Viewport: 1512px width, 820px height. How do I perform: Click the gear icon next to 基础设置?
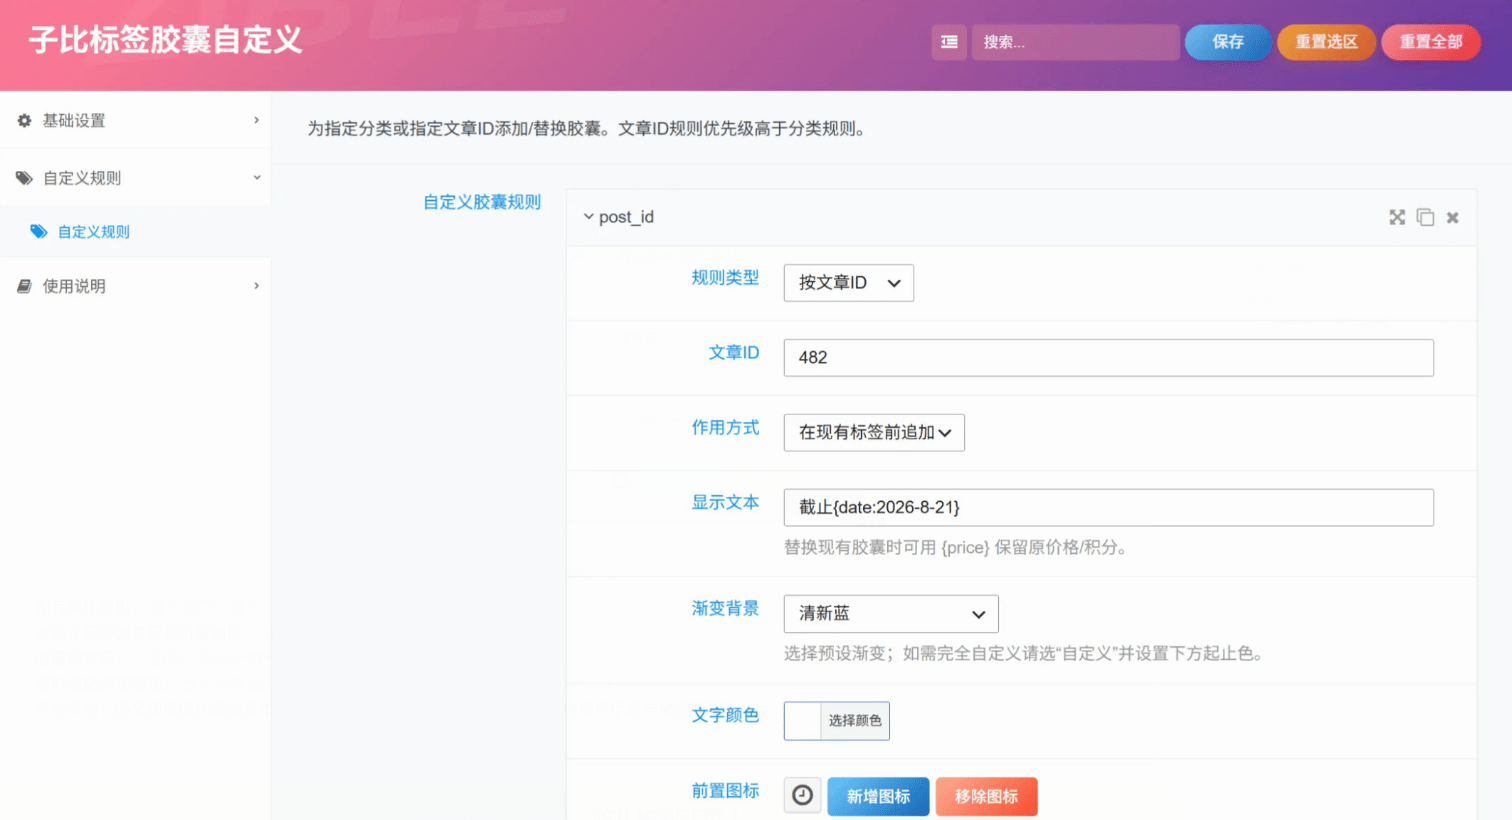tap(24, 120)
